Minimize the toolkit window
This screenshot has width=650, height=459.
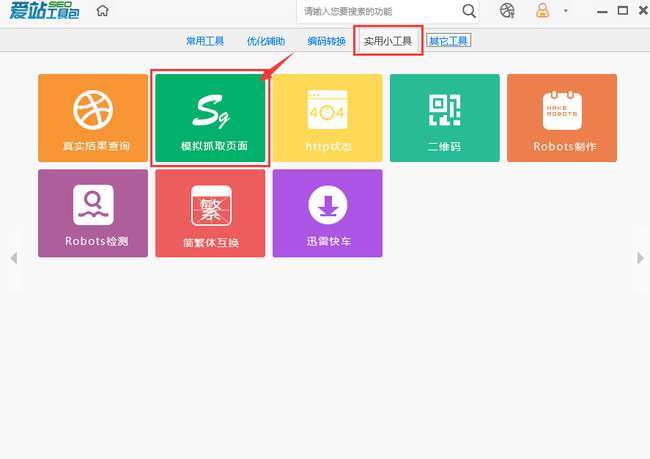(602, 12)
